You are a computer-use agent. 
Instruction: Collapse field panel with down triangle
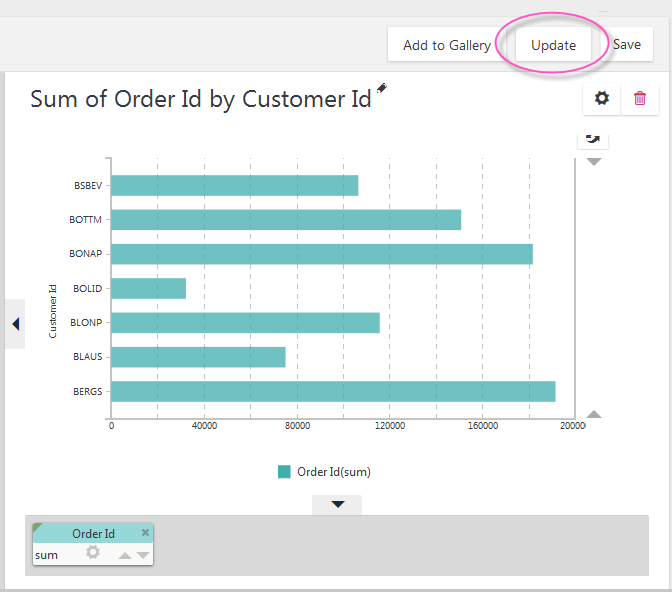[x=337, y=504]
